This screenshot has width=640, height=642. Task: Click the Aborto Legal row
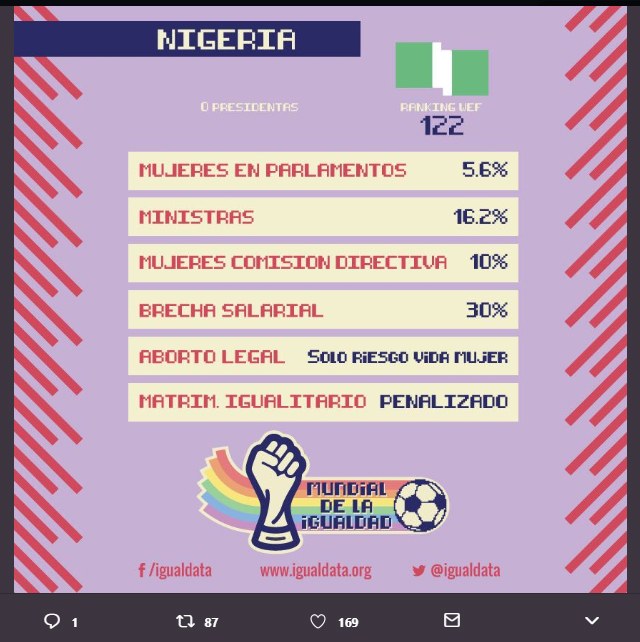coord(322,357)
